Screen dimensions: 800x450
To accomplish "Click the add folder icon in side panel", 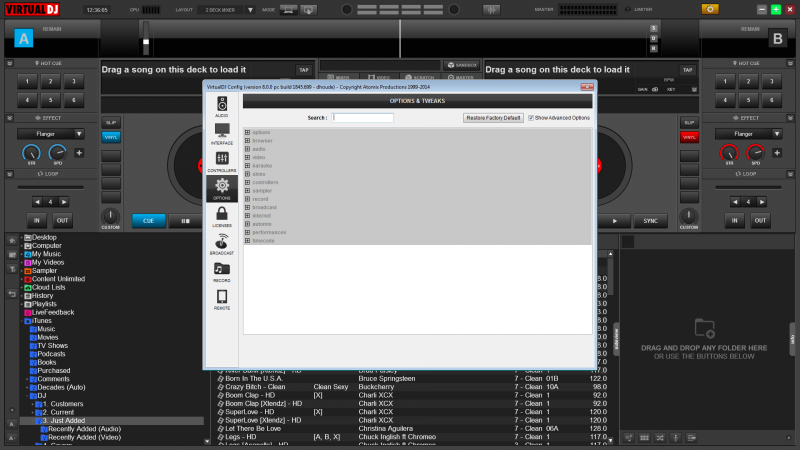I will pyautogui.click(x=704, y=328).
